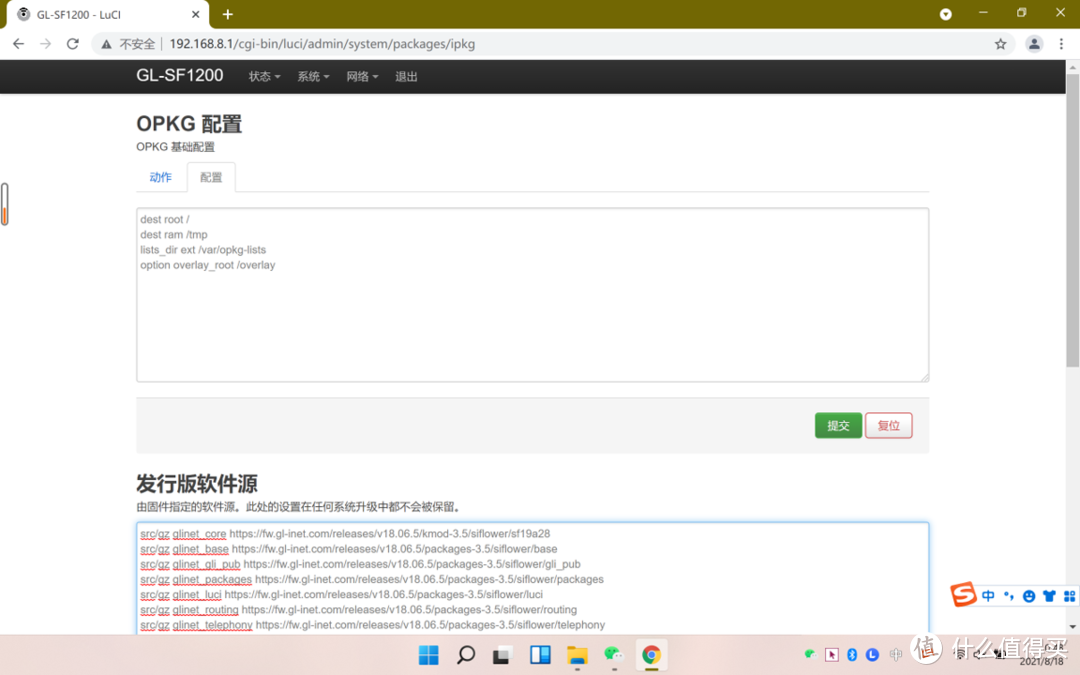Toggle Sogou punctuation mode icon
1080x675 pixels.
(1009, 596)
